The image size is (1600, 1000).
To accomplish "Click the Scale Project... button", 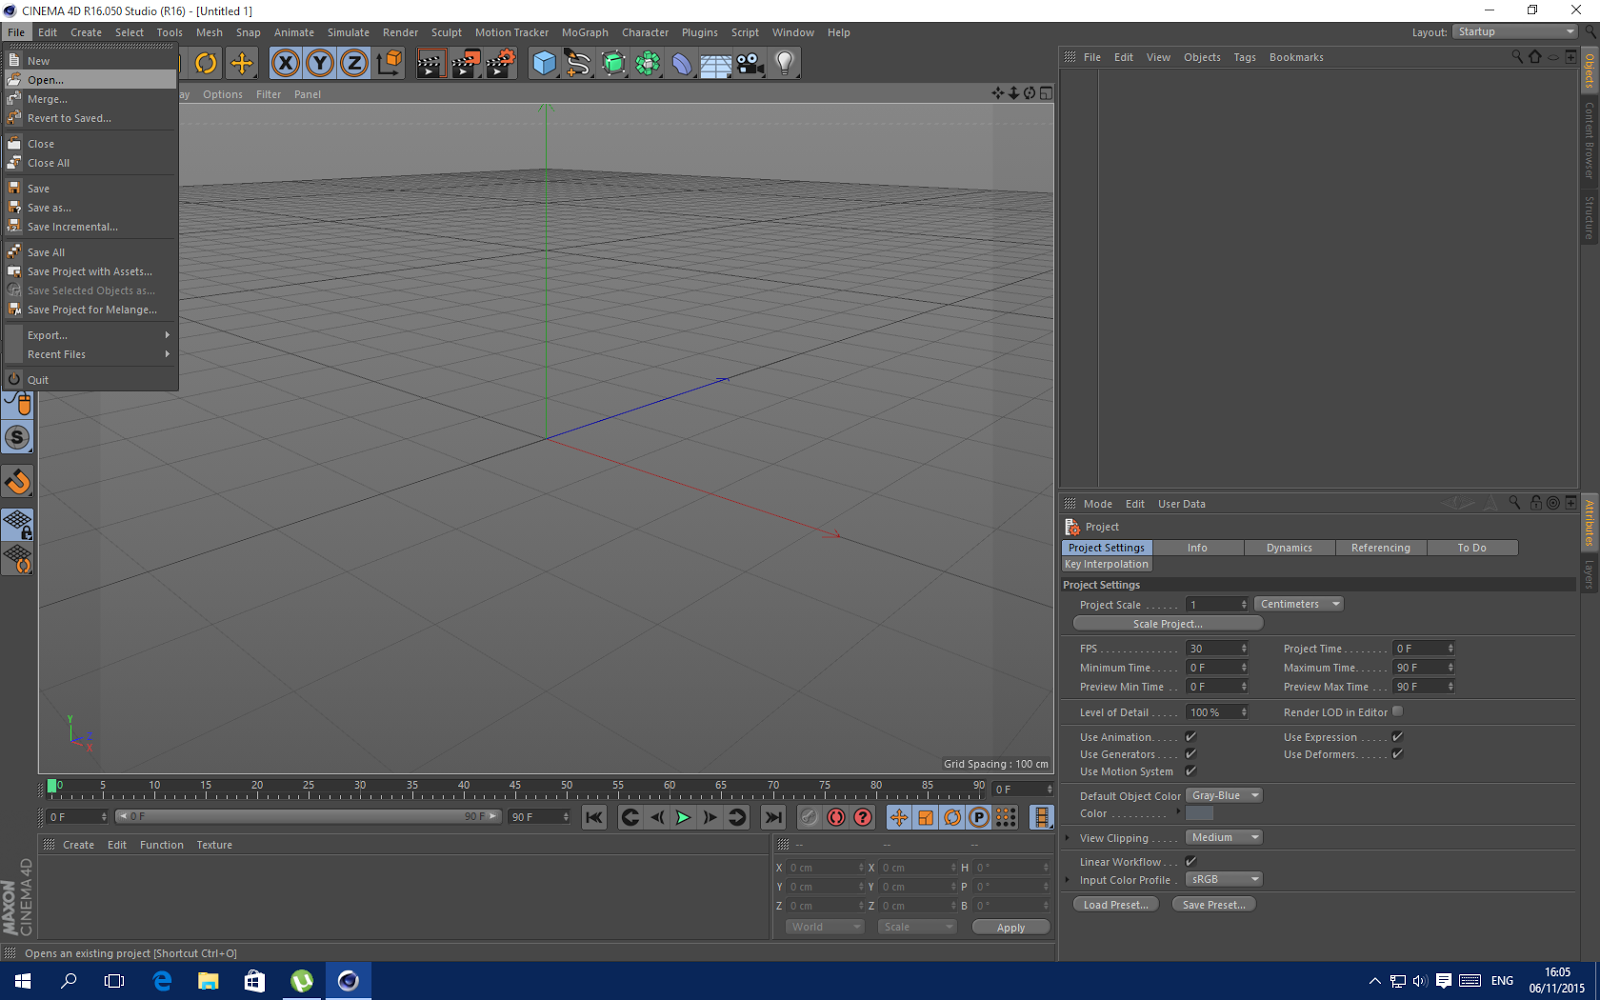I will tap(1168, 624).
